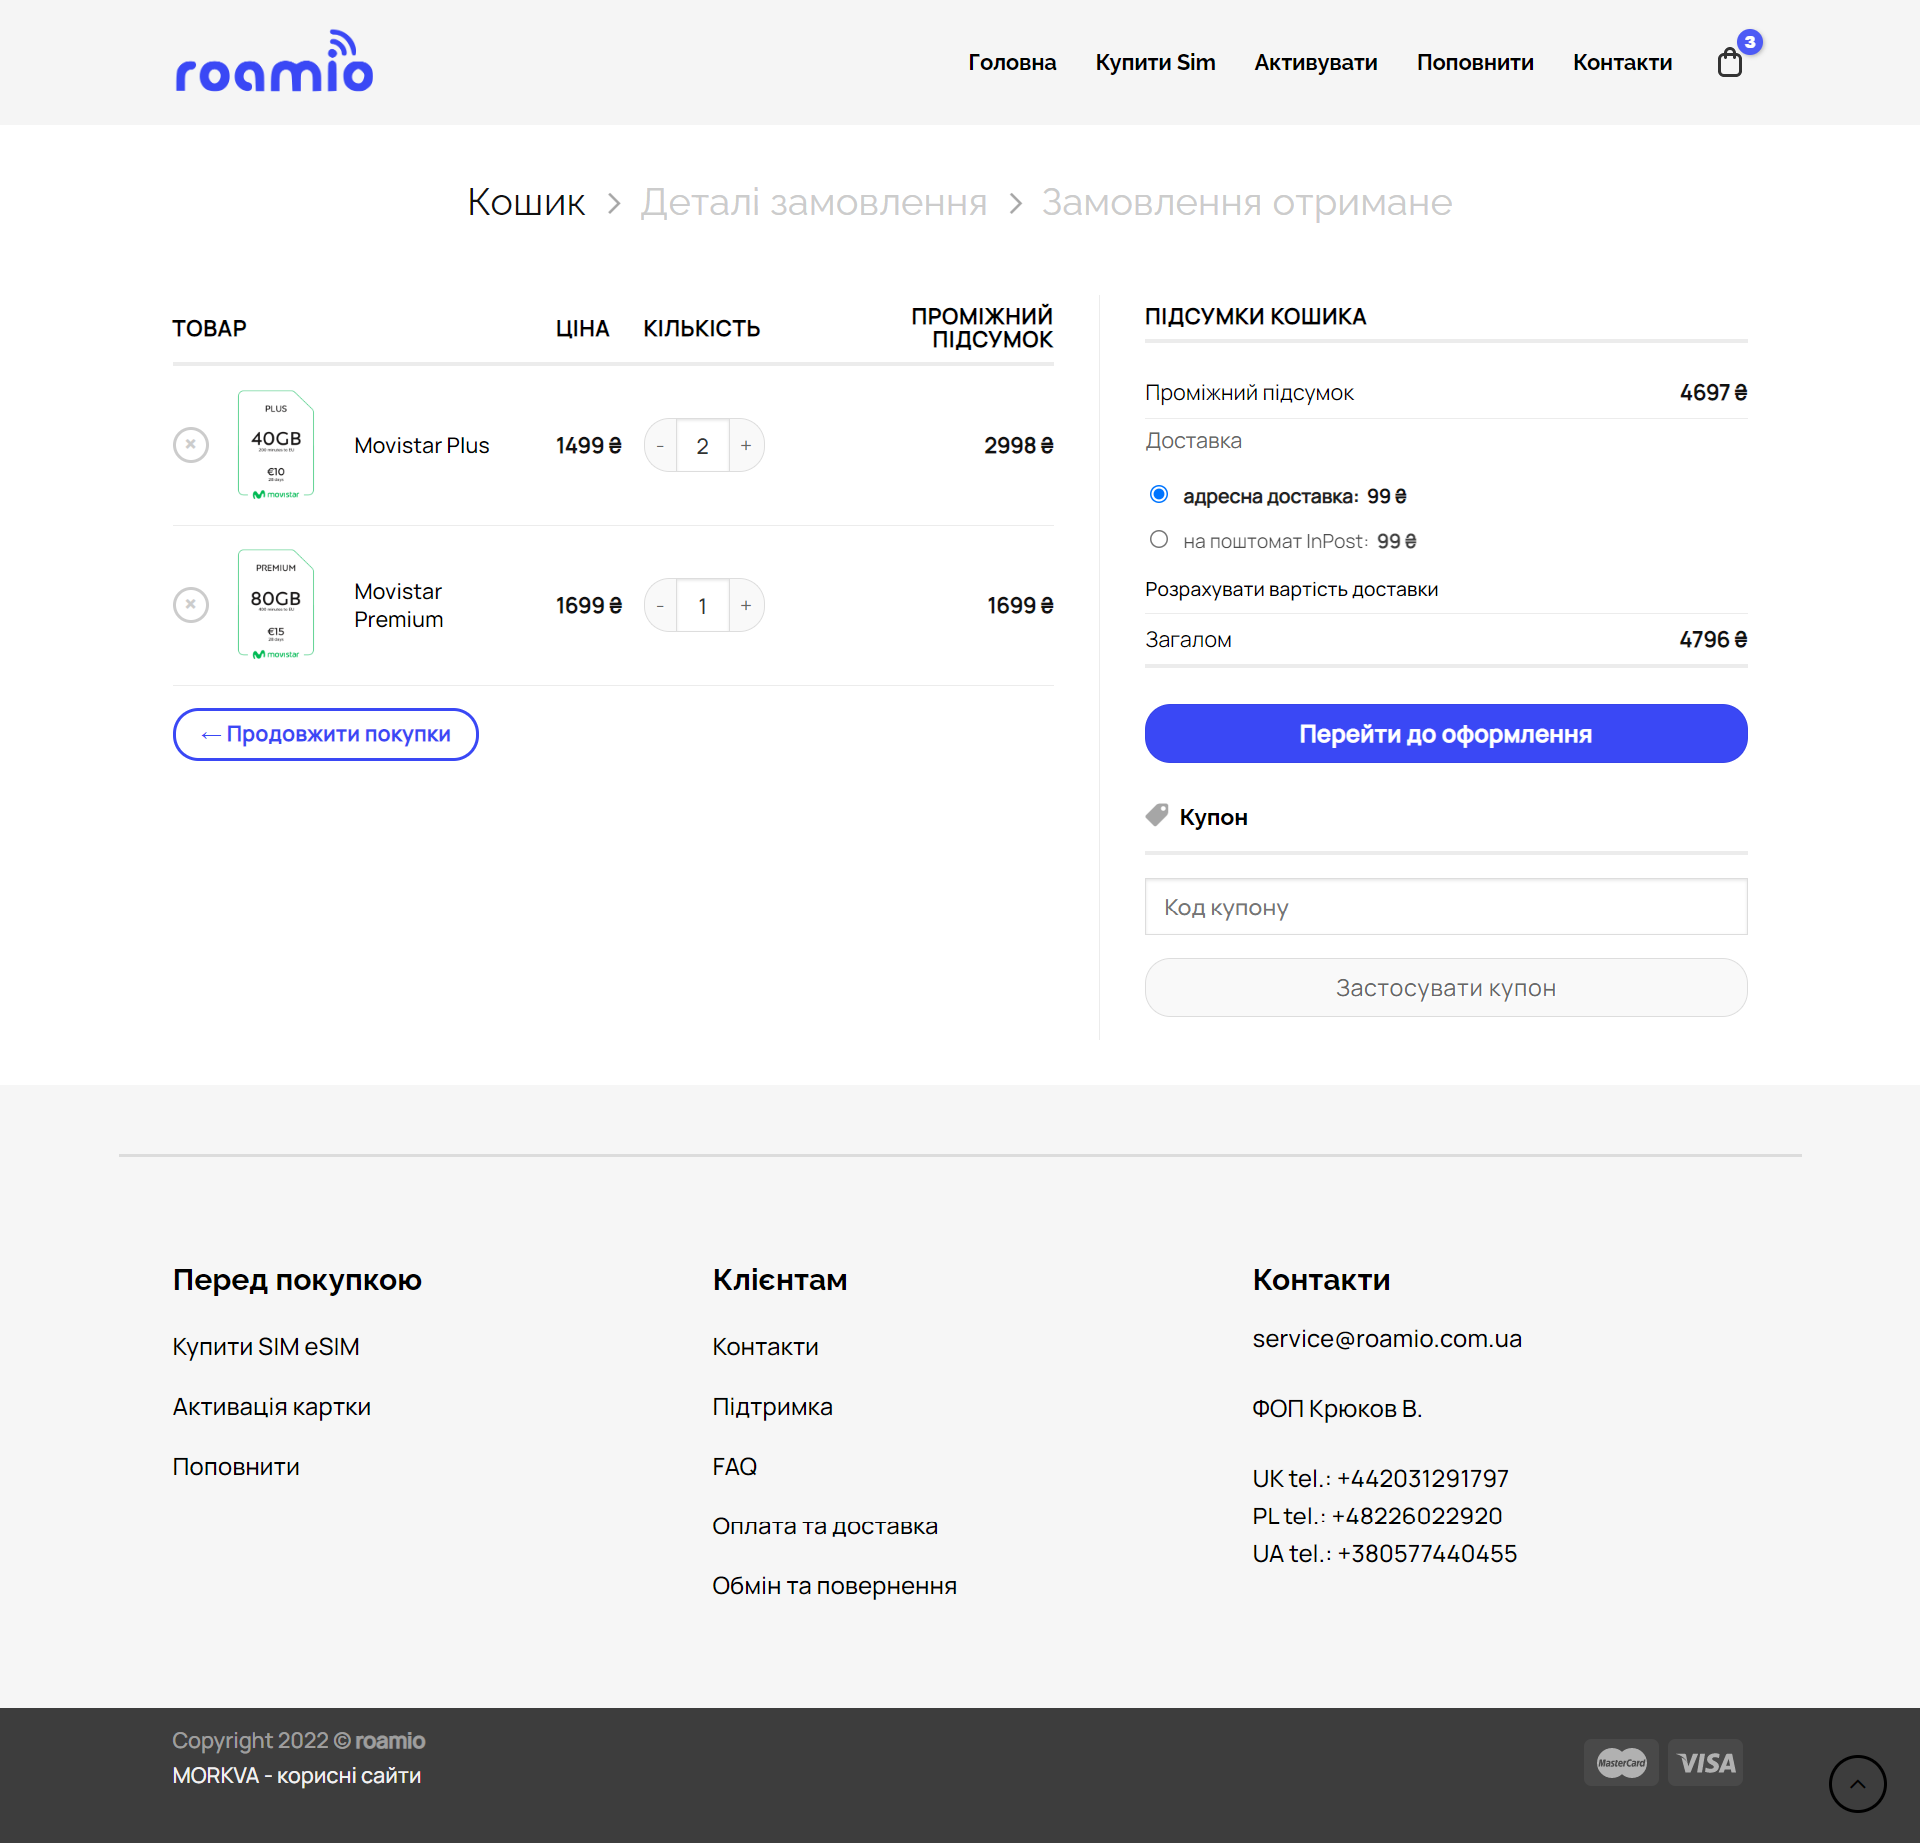Increase Movistar Premium quantity with plus
This screenshot has width=1920, height=1845.
click(x=746, y=606)
